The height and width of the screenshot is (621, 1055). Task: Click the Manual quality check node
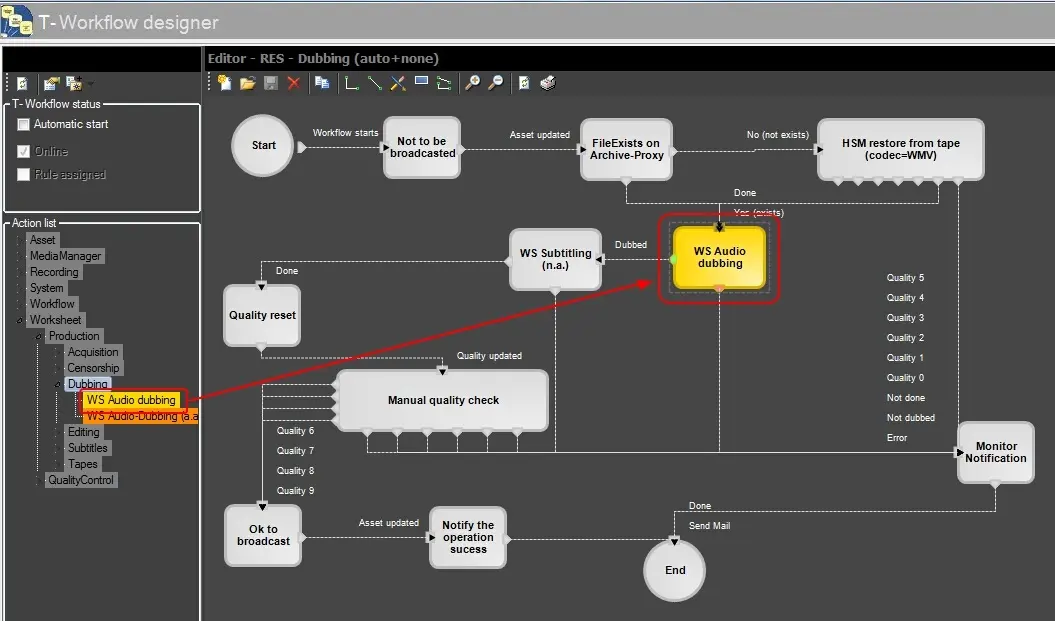pyautogui.click(x=443, y=400)
